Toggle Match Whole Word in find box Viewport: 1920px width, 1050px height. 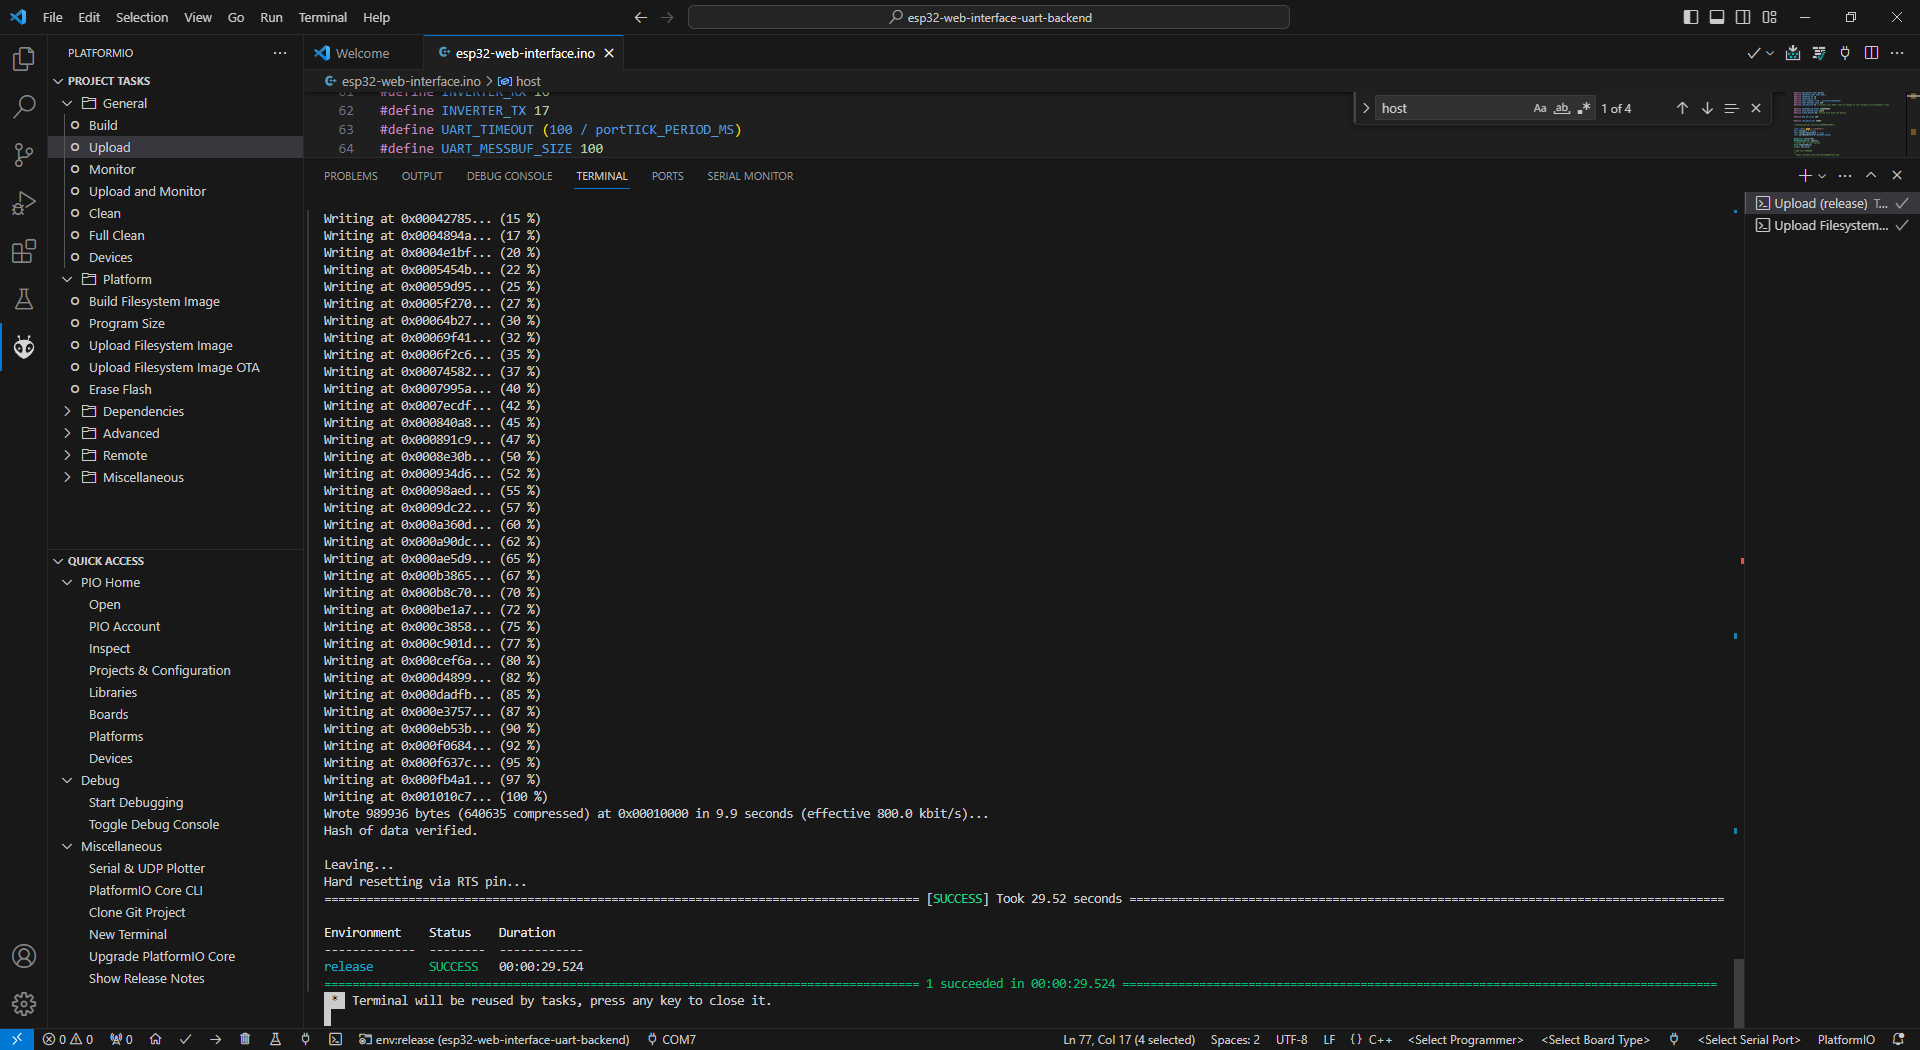pos(1561,108)
